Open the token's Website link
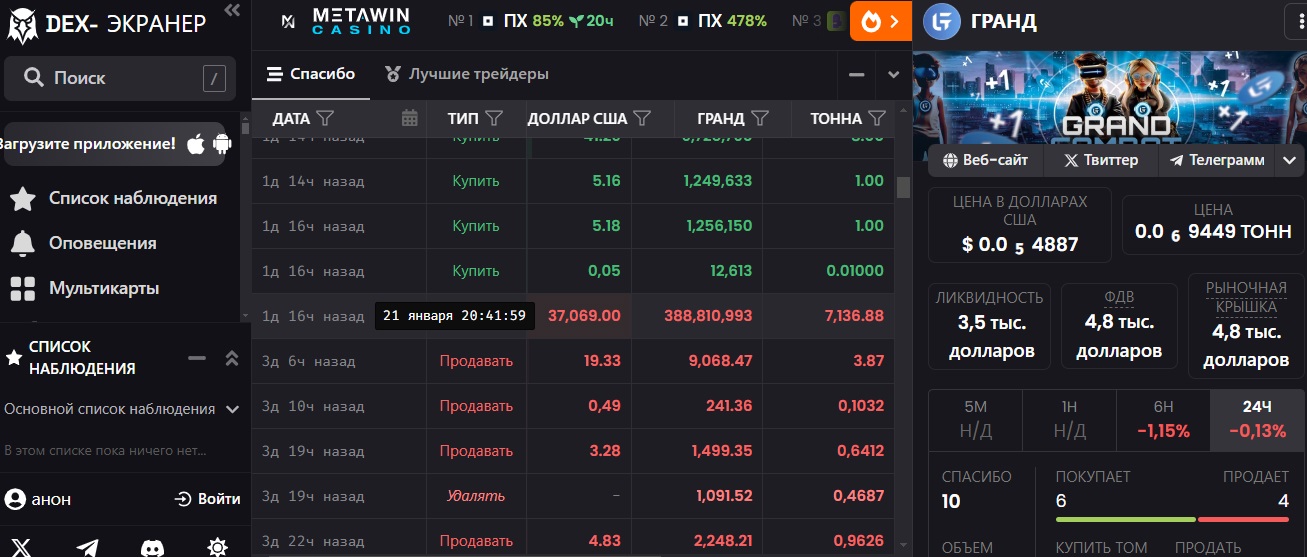Image resolution: width=1307 pixels, height=557 pixels. coord(985,160)
